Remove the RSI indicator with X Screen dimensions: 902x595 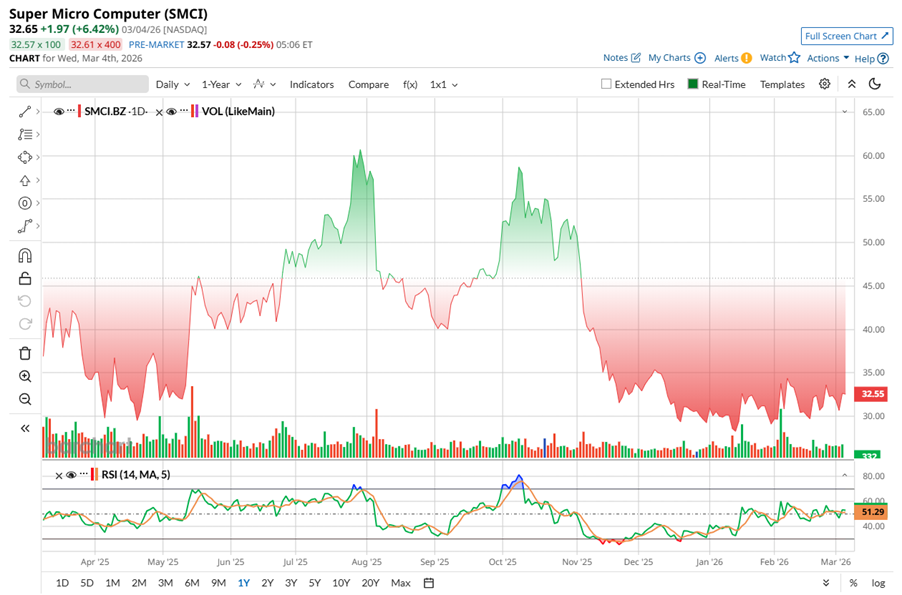click(59, 475)
